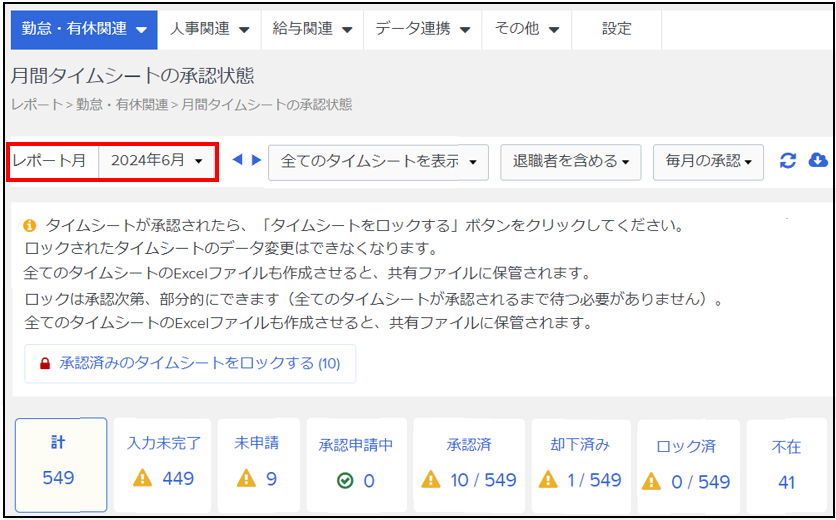836x520 pixels.
Task: Select the 未申請 label
Action: point(256,443)
